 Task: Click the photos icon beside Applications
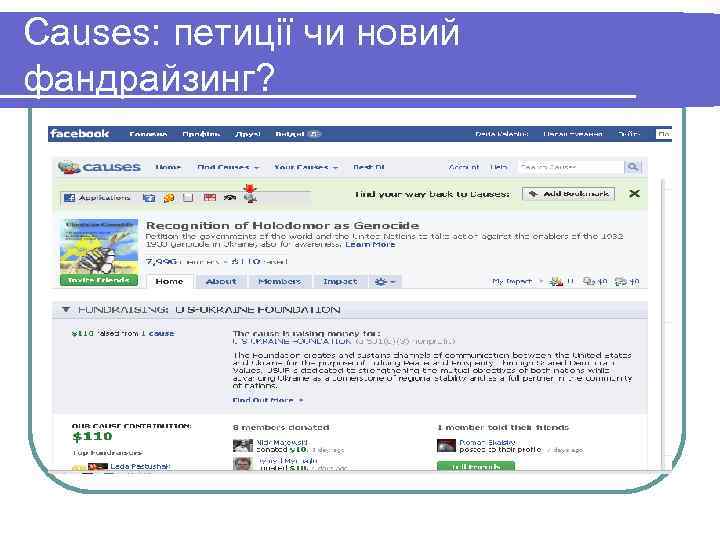[x=149, y=198]
